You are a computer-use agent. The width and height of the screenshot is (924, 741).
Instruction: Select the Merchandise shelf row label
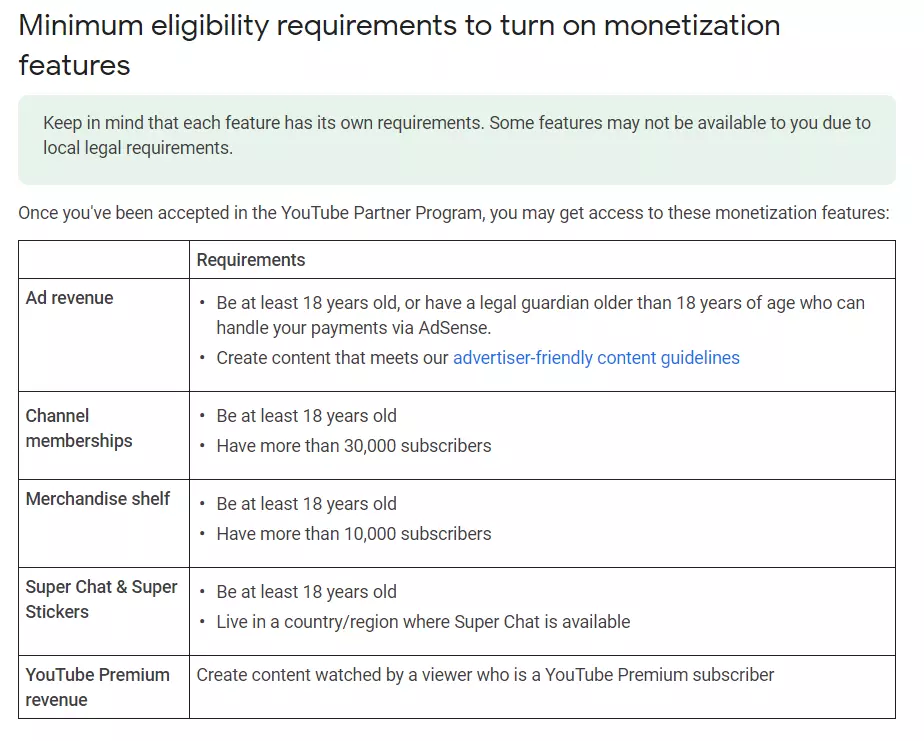pyautogui.click(x=98, y=499)
